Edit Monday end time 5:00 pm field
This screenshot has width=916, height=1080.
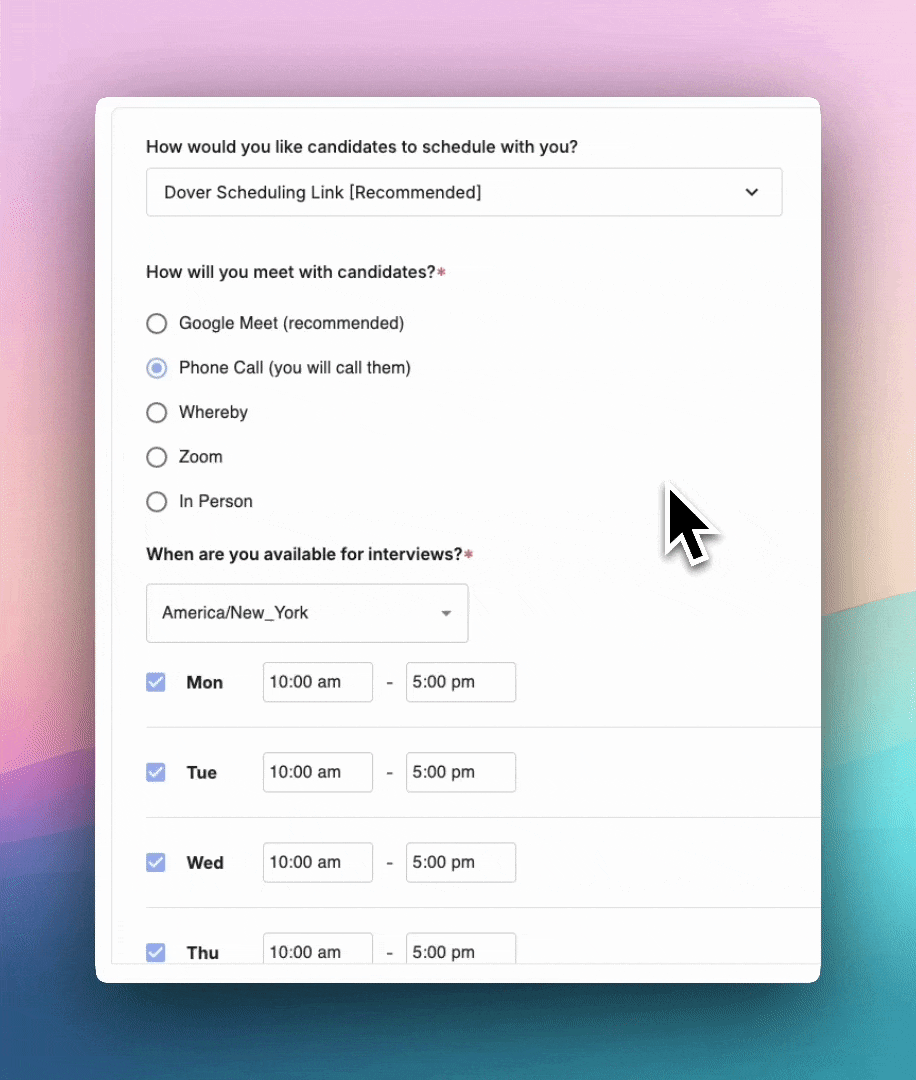click(460, 682)
